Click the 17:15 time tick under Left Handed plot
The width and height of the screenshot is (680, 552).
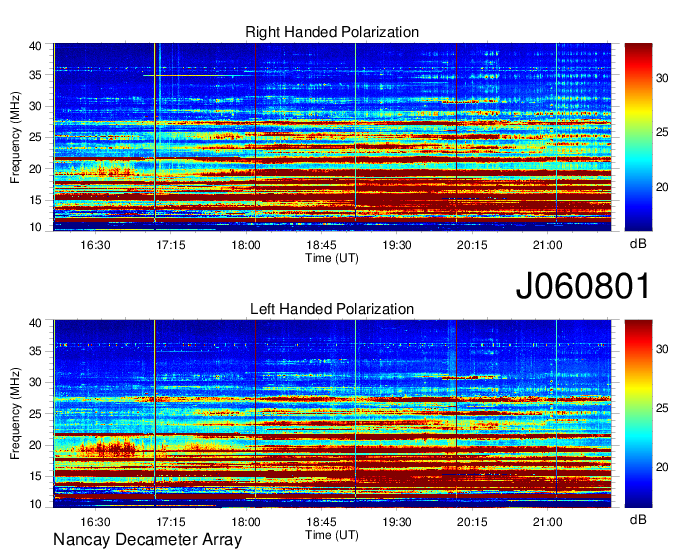pyautogui.click(x=171, y=522)
